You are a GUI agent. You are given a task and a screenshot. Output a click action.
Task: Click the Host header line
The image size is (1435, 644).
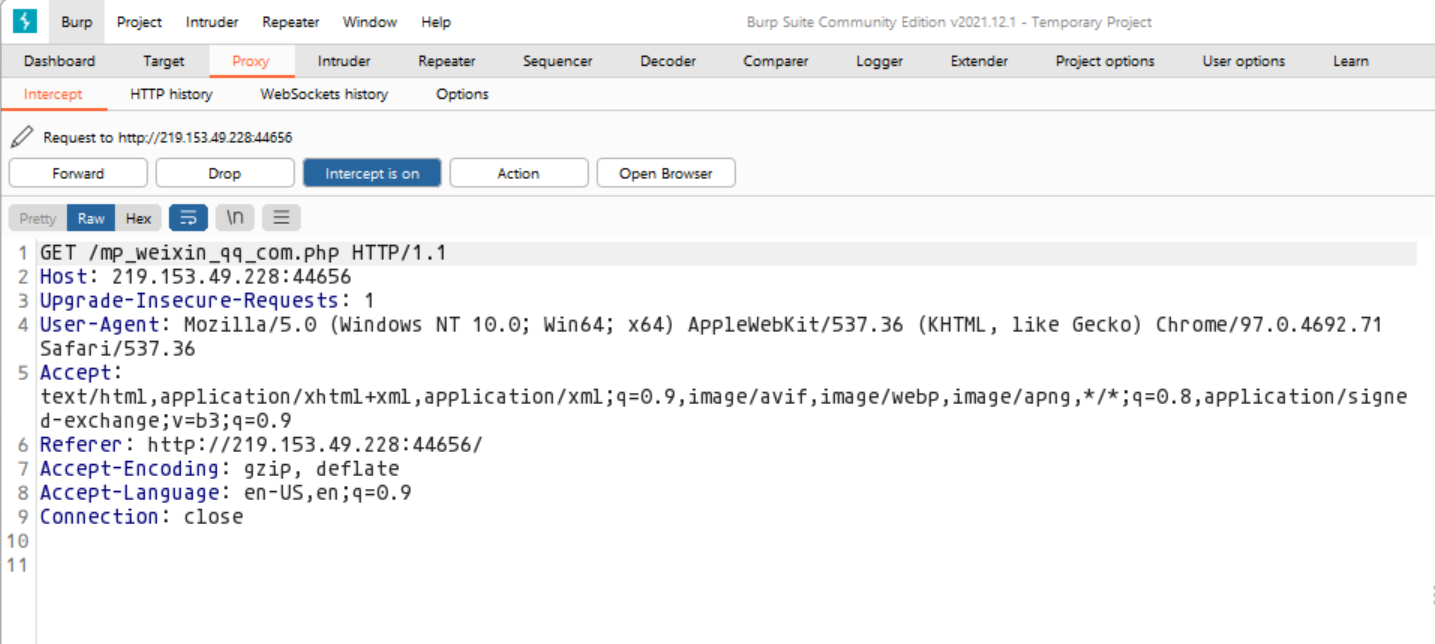[x=196, y=276]
